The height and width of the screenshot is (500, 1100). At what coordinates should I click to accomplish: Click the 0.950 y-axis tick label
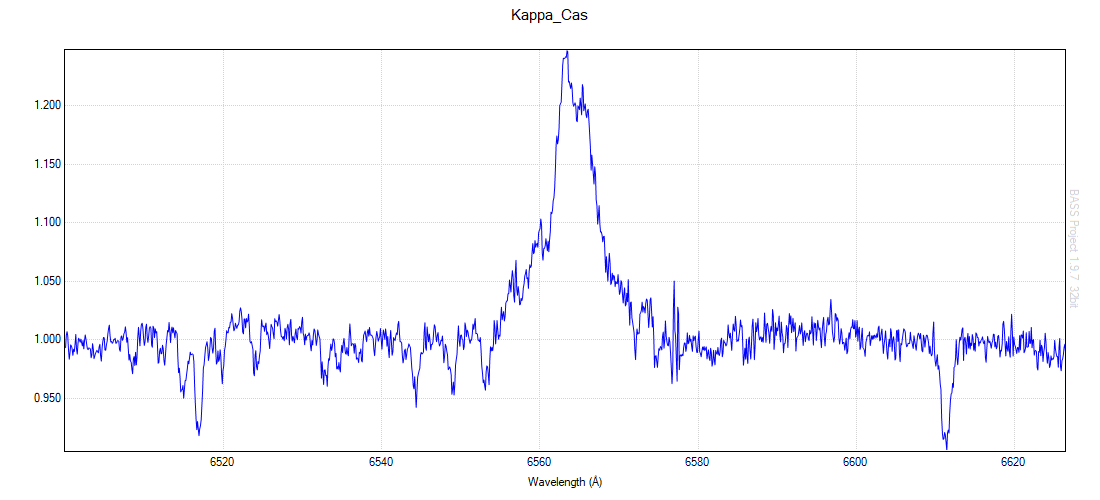point(47,398)
